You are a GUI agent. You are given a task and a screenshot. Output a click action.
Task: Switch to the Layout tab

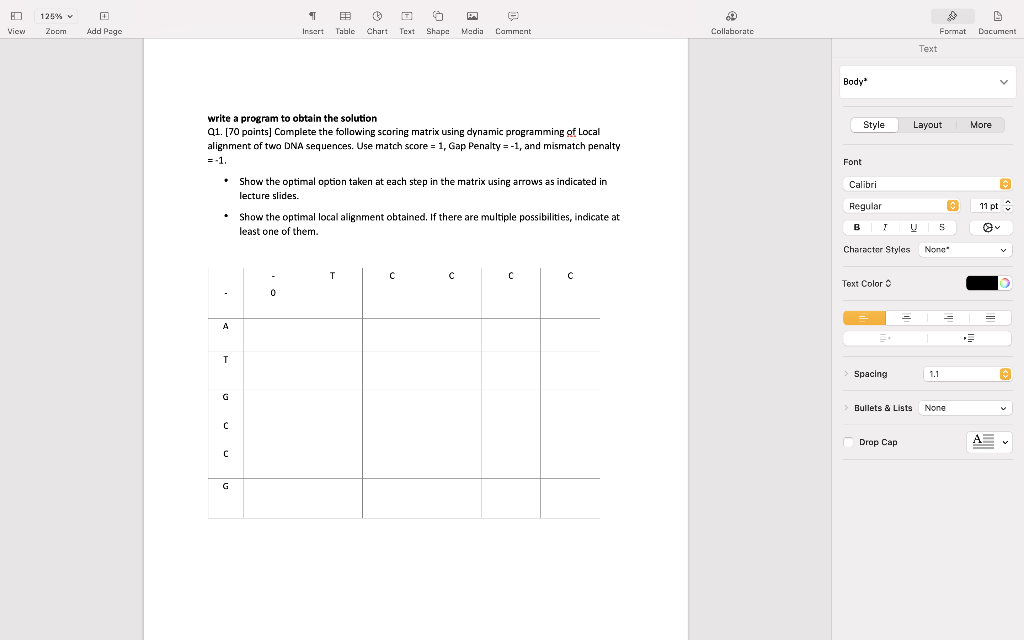(x=927, y=125)
